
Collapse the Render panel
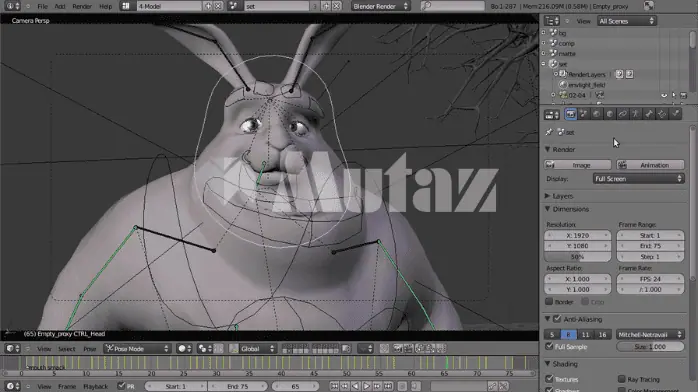click(548, 150)
